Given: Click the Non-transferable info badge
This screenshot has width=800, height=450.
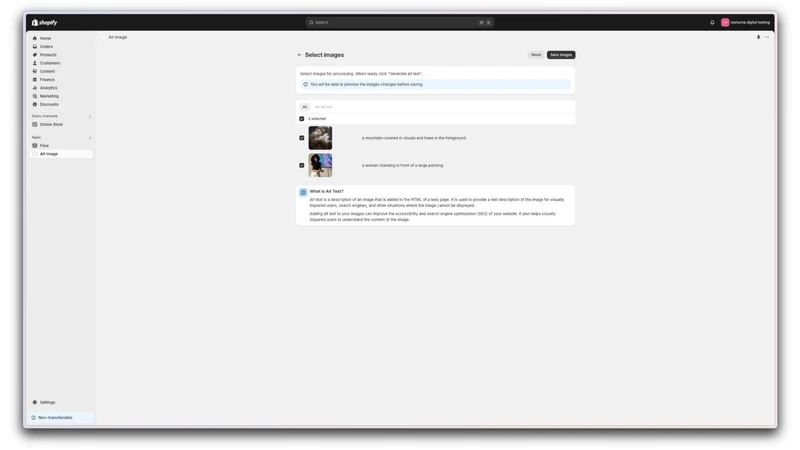Looking at the screenshot, I should [x=61, y=417].
